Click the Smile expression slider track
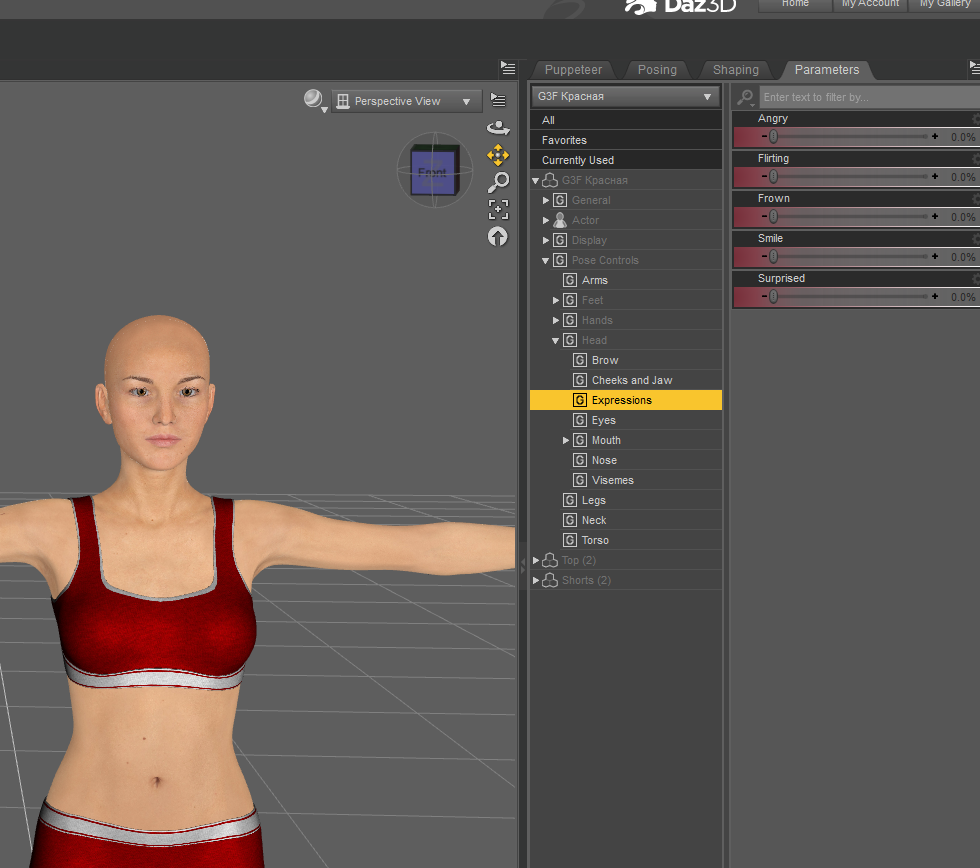Screen dimensions: 980x868 coord(849,256)
